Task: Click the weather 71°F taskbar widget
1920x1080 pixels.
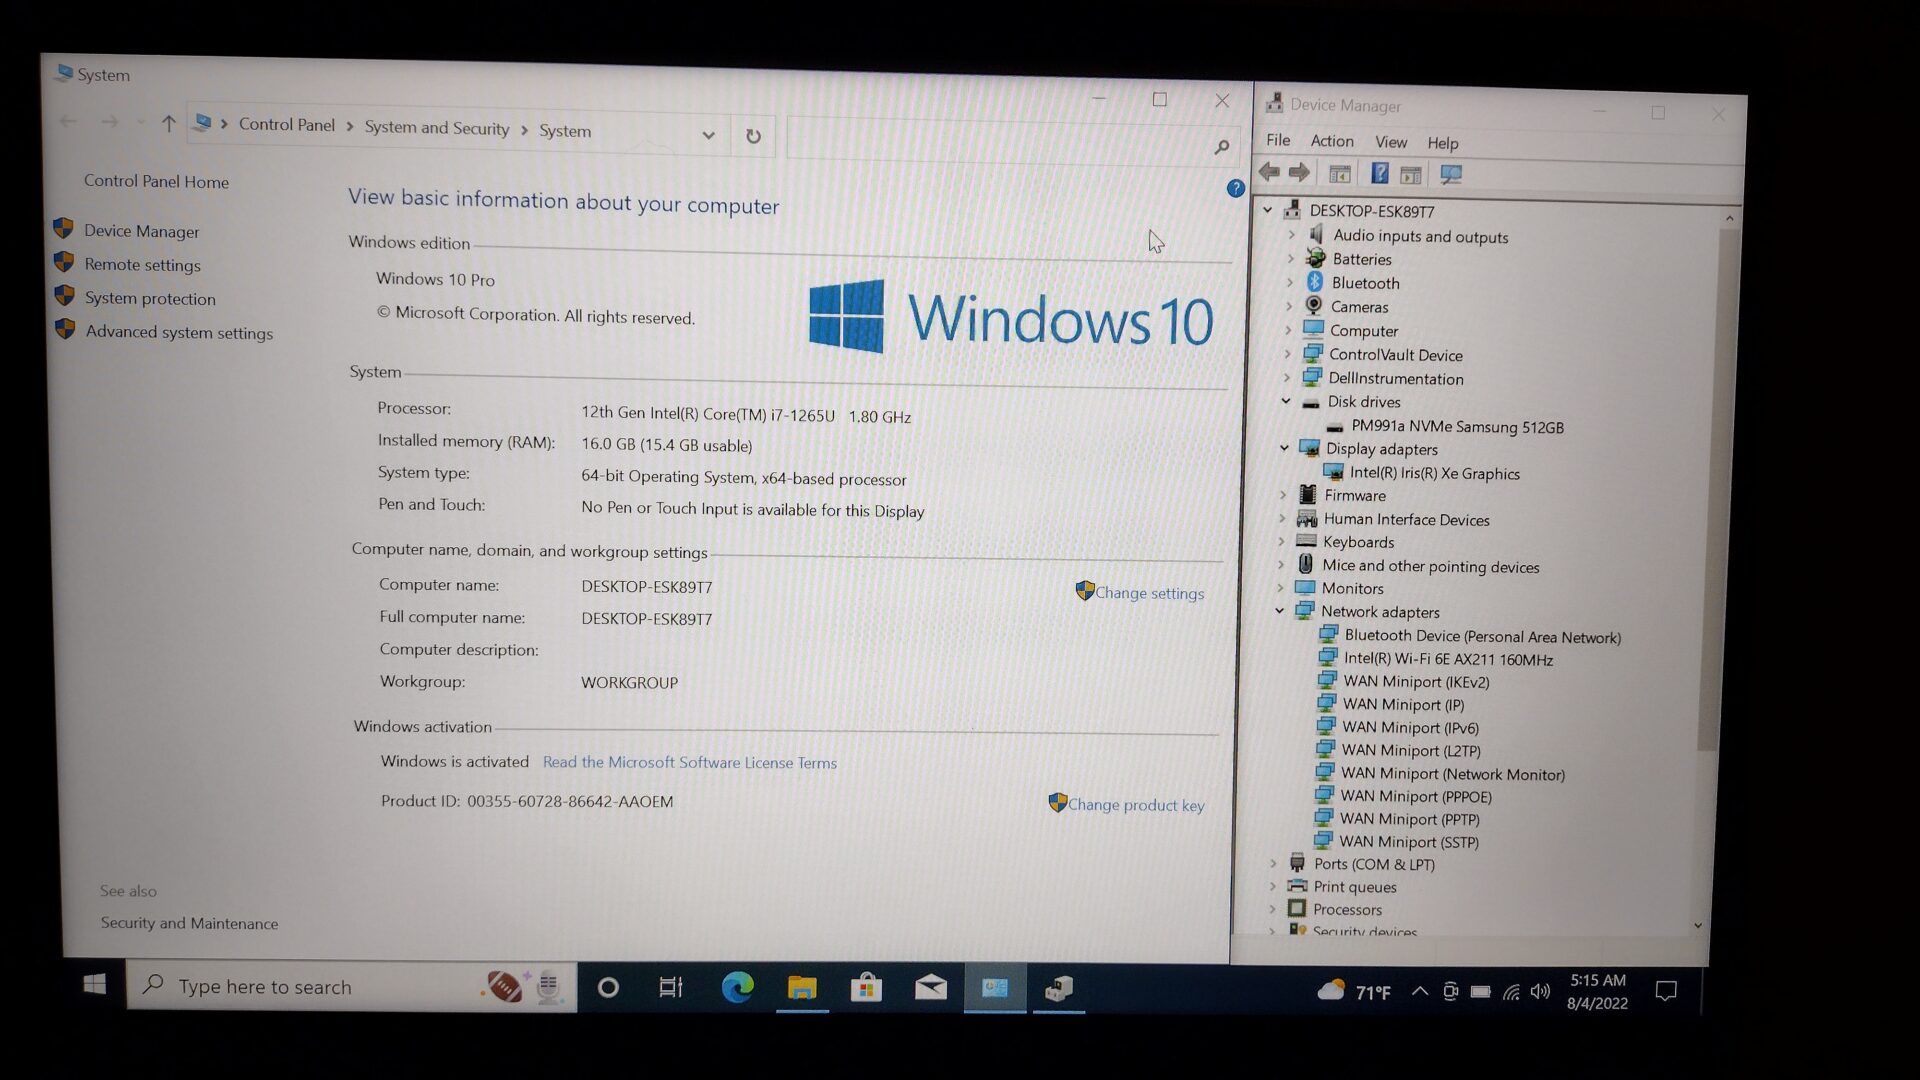Action: coord(1354,991)
